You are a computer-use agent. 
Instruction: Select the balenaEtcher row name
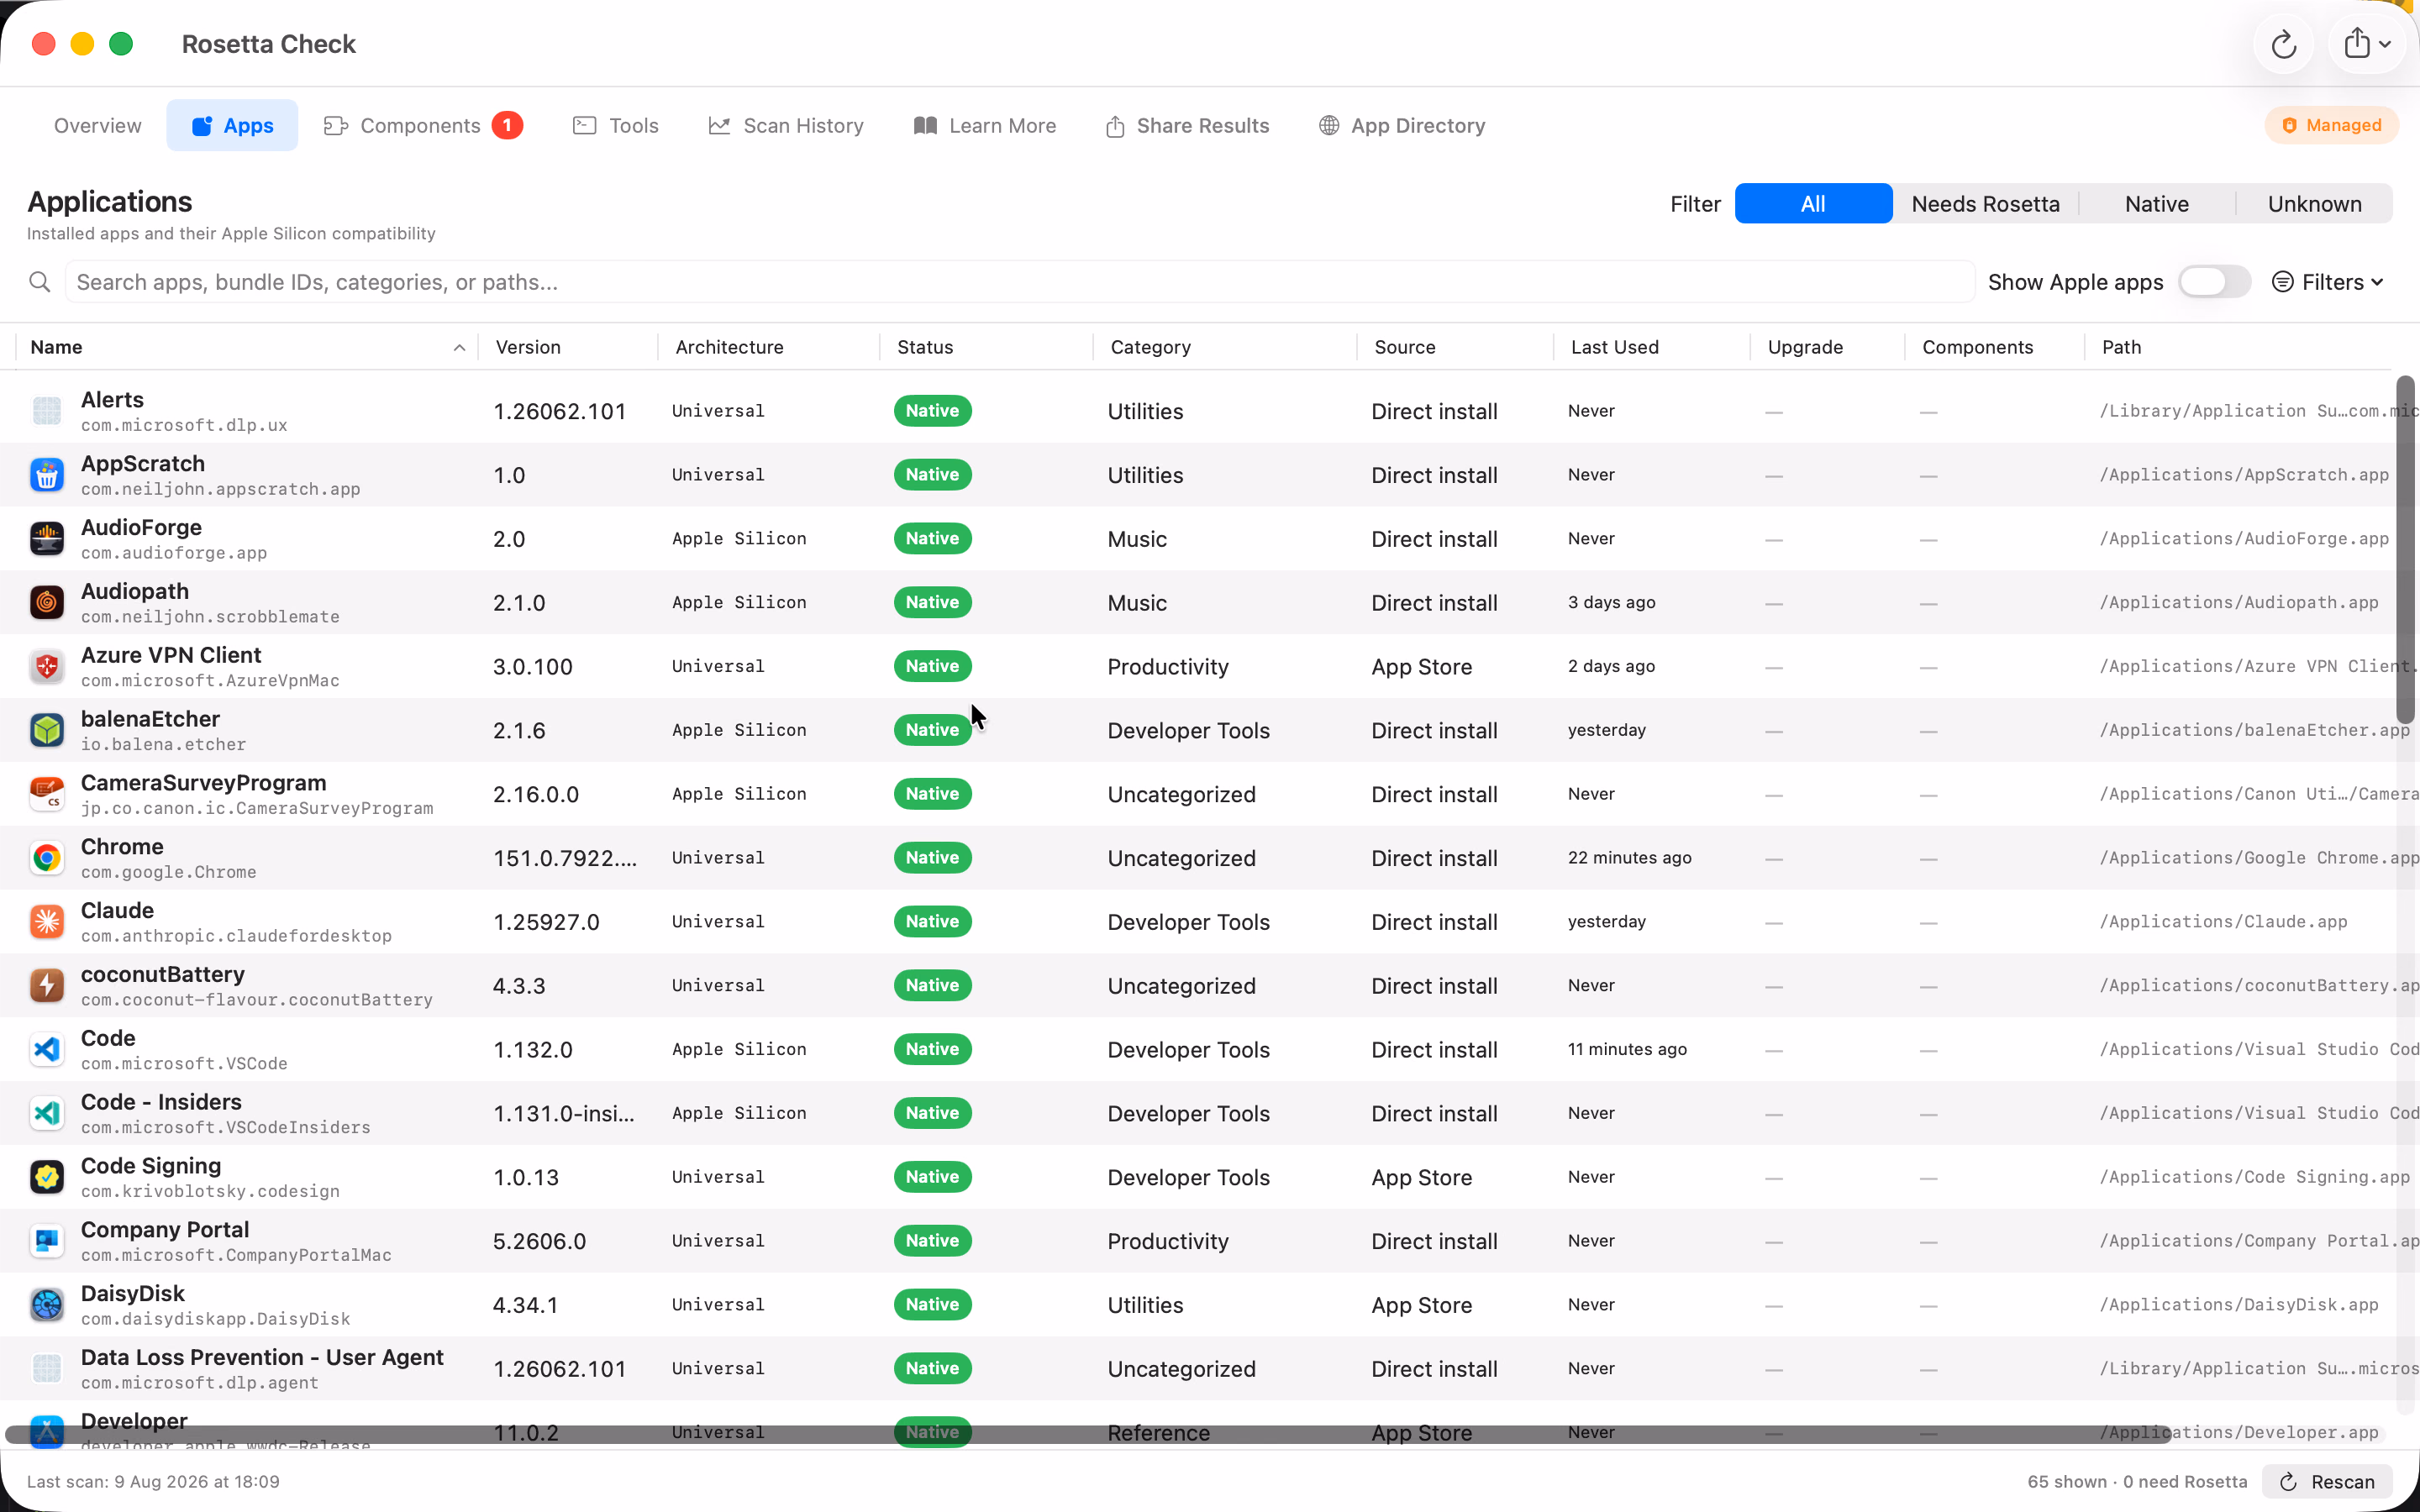[150, 719]
